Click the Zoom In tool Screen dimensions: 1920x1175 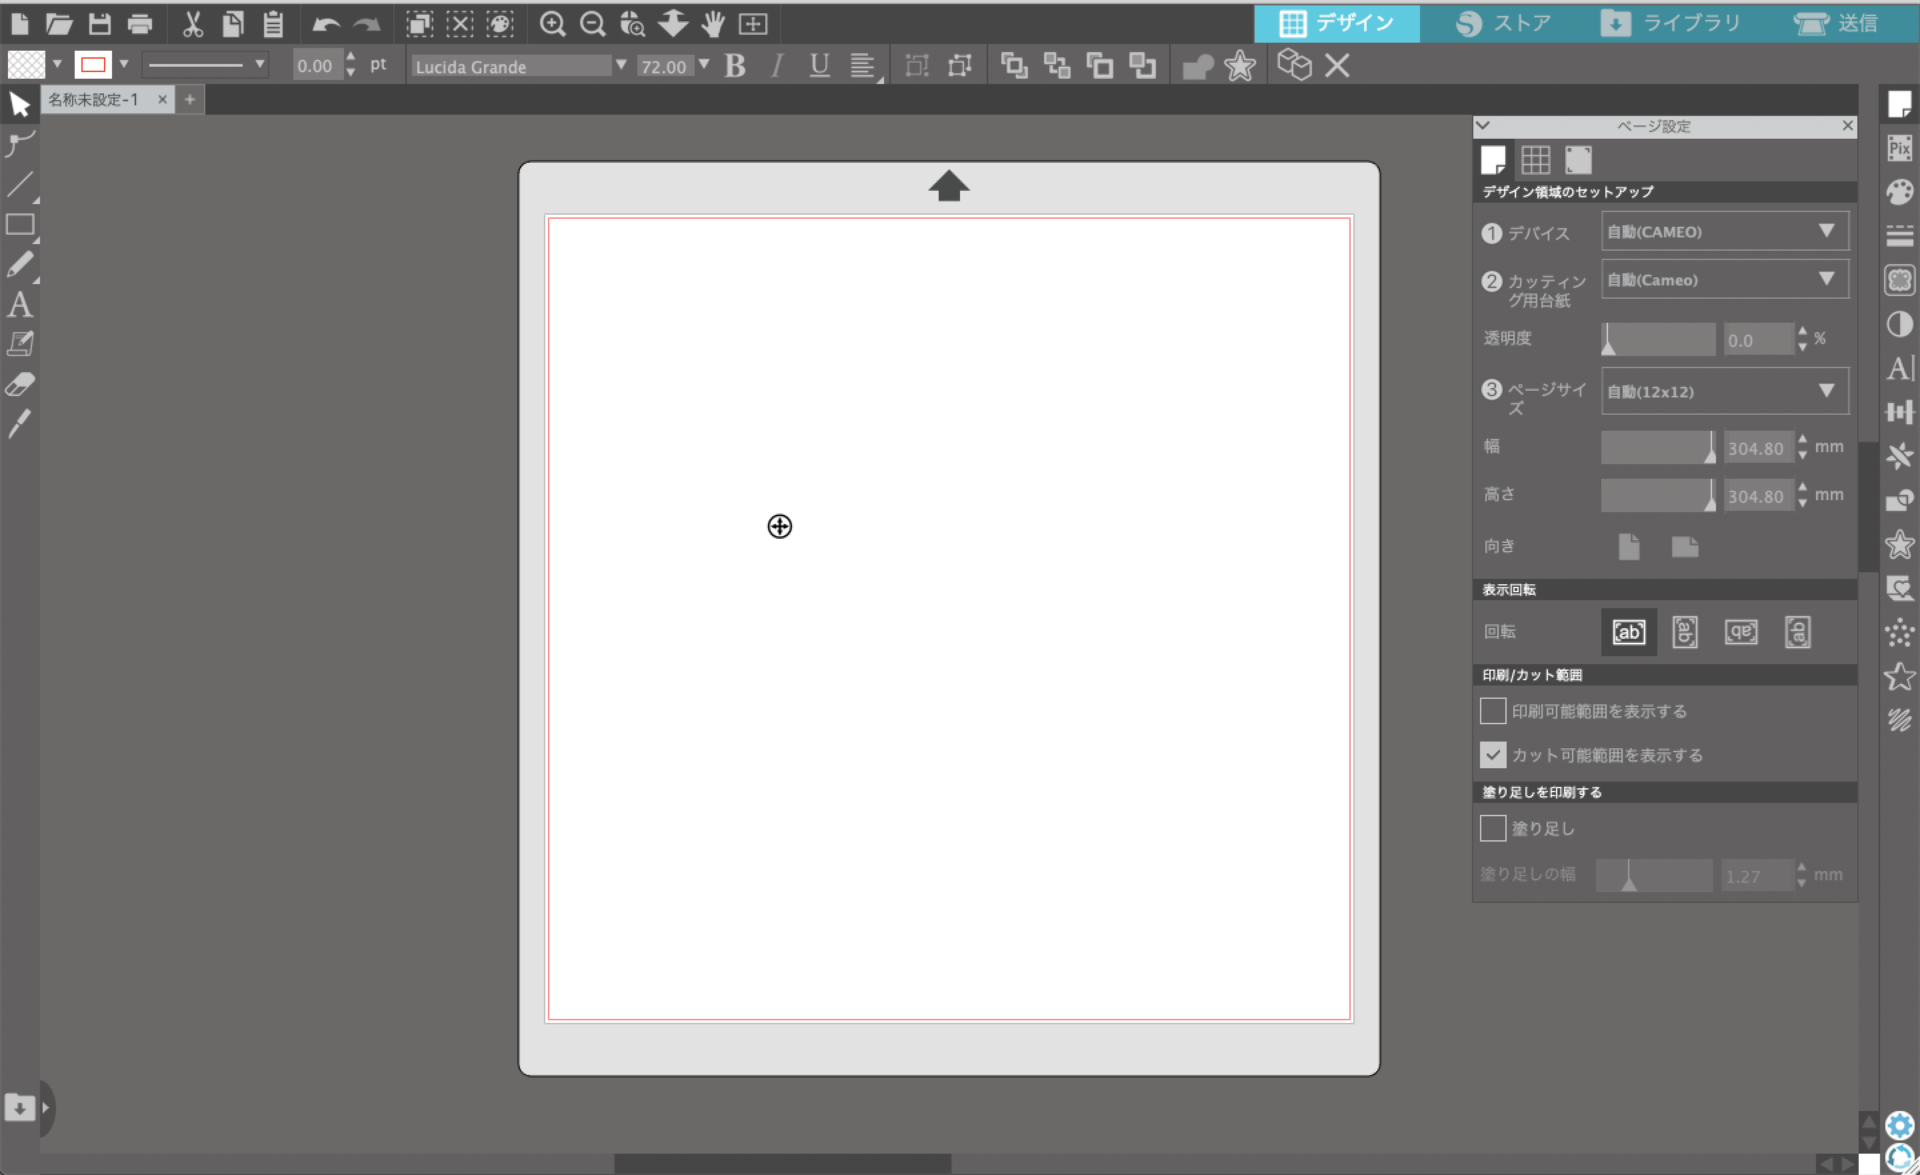point(552,23)
